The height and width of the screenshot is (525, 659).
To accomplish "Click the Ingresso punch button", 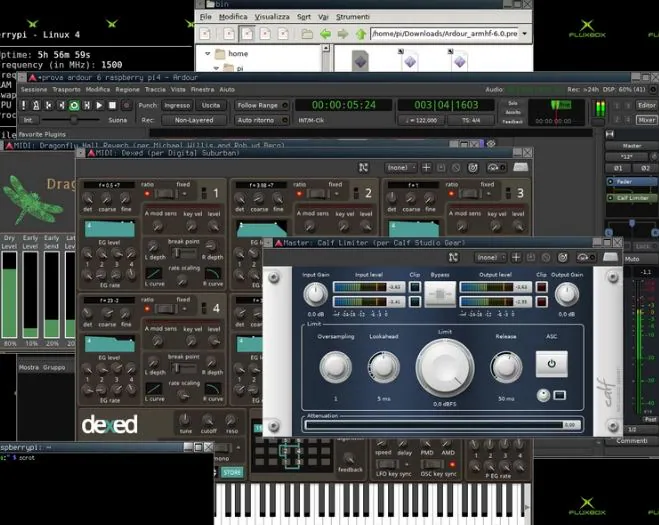I will [177, 105].
